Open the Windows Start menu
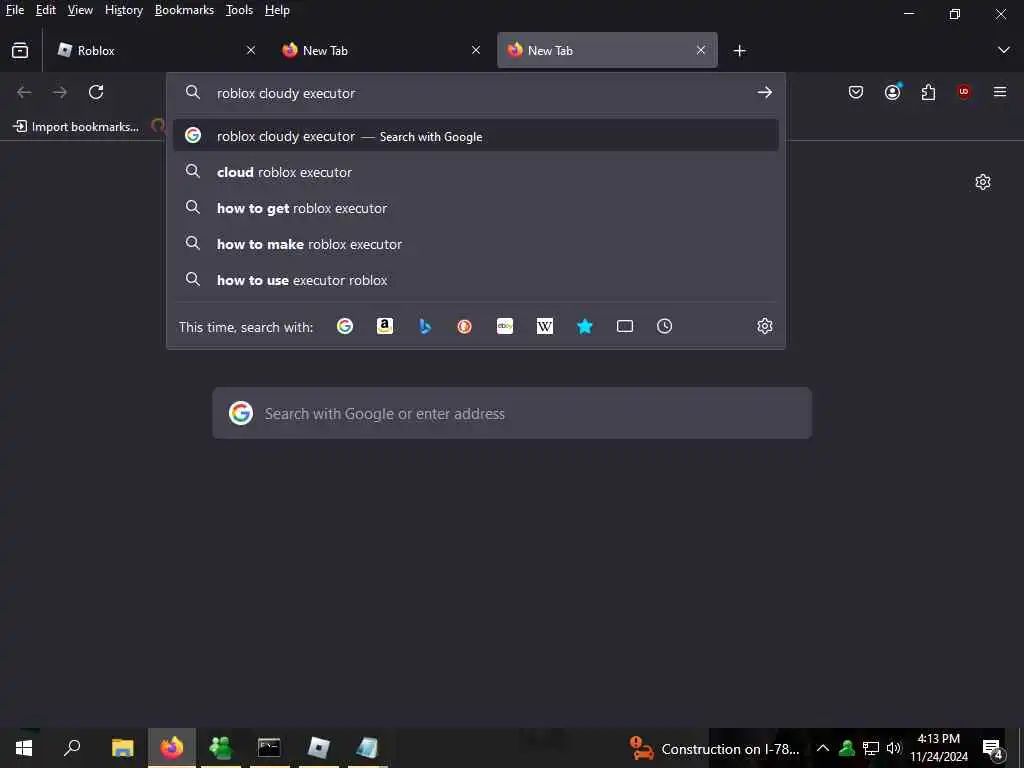This screenshot has height=768, width=1024. 24,748
